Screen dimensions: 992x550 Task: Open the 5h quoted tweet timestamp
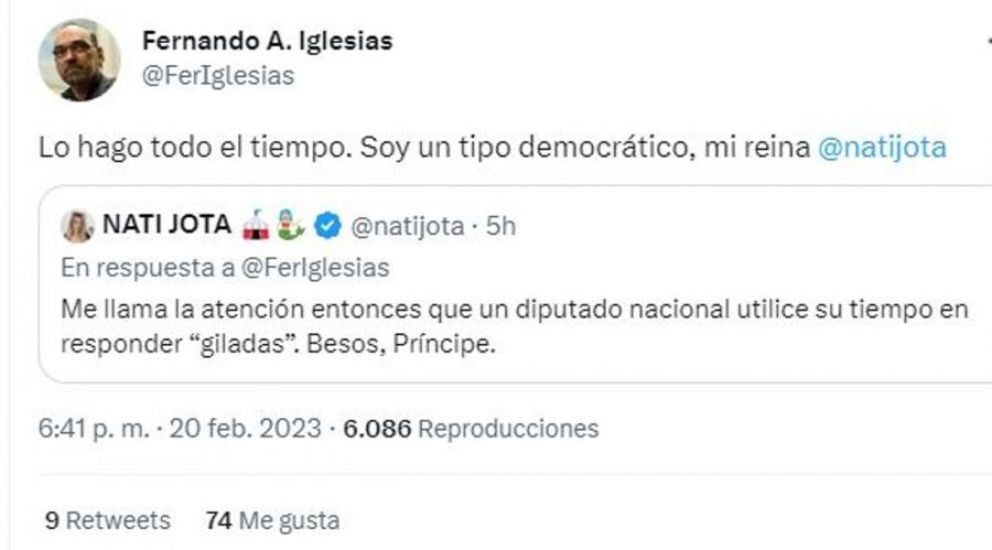pos(499,228)
